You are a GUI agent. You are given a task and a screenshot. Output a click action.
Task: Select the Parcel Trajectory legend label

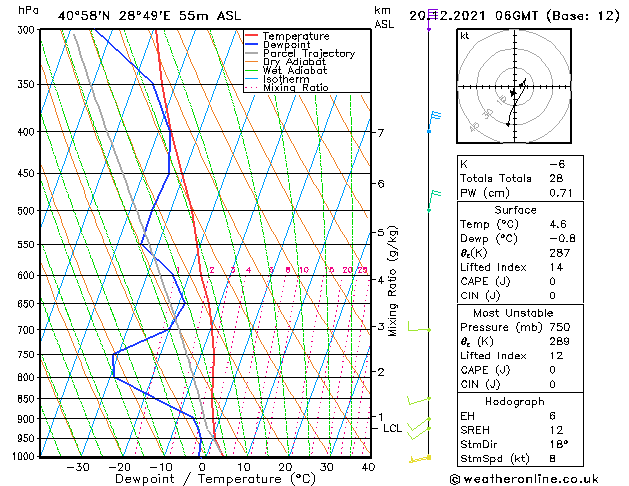309,53
